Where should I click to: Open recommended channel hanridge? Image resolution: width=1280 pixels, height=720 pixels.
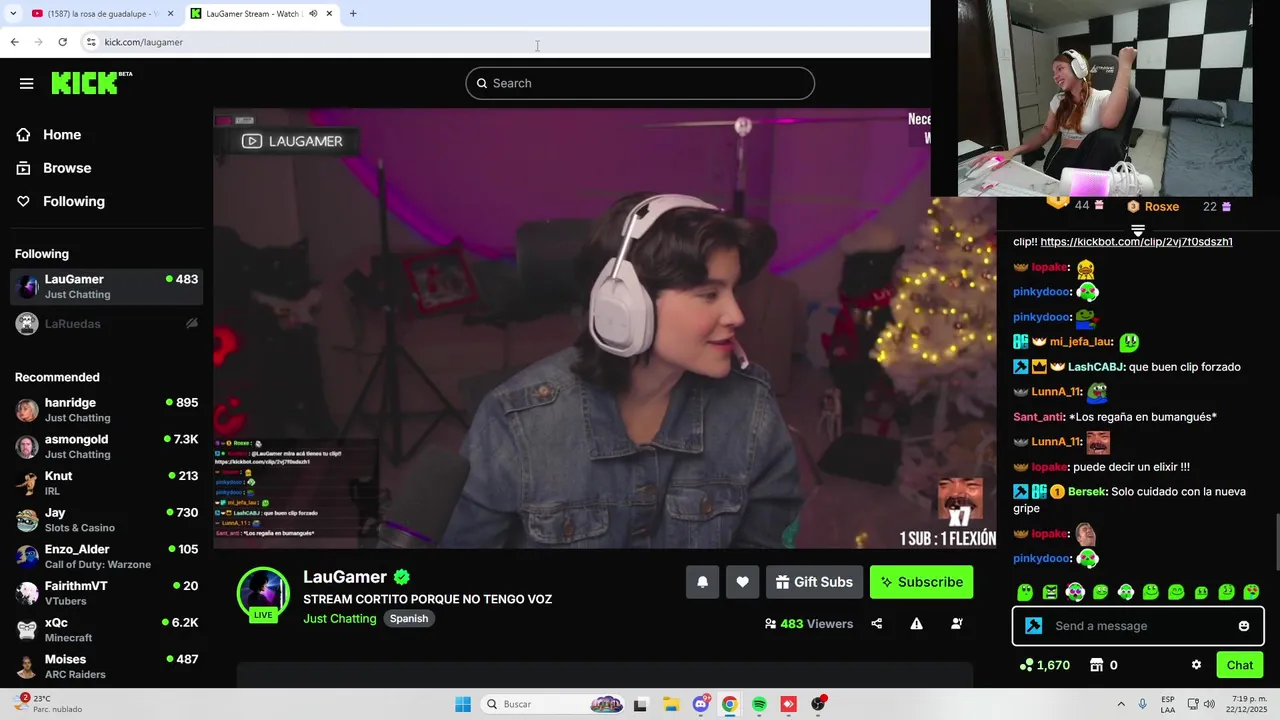click(x=107, y=410)
